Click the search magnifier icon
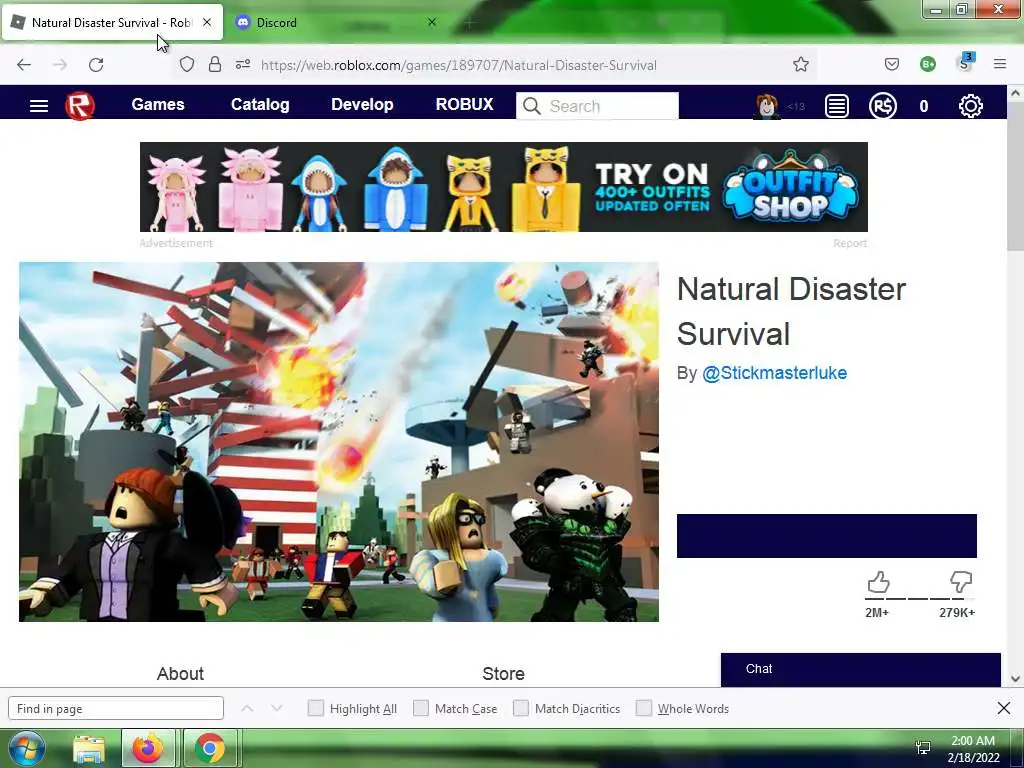1024x768 pixels. [x=532, y=106]
